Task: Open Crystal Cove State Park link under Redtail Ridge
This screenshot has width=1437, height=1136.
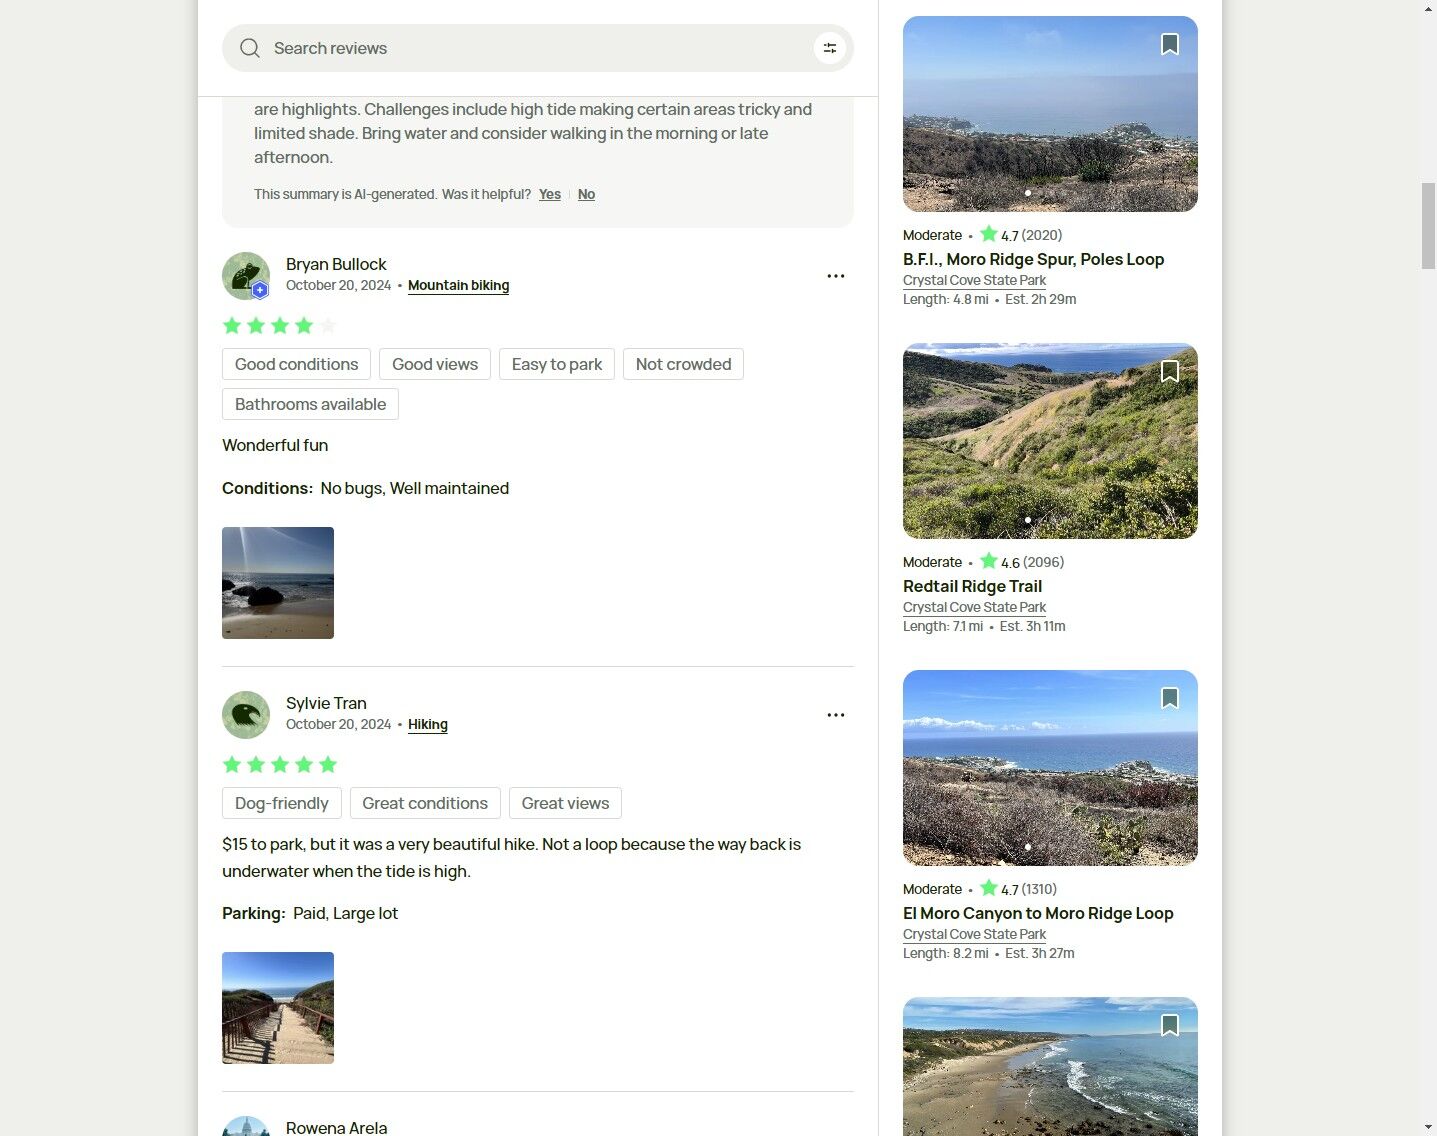Action: 974,607
